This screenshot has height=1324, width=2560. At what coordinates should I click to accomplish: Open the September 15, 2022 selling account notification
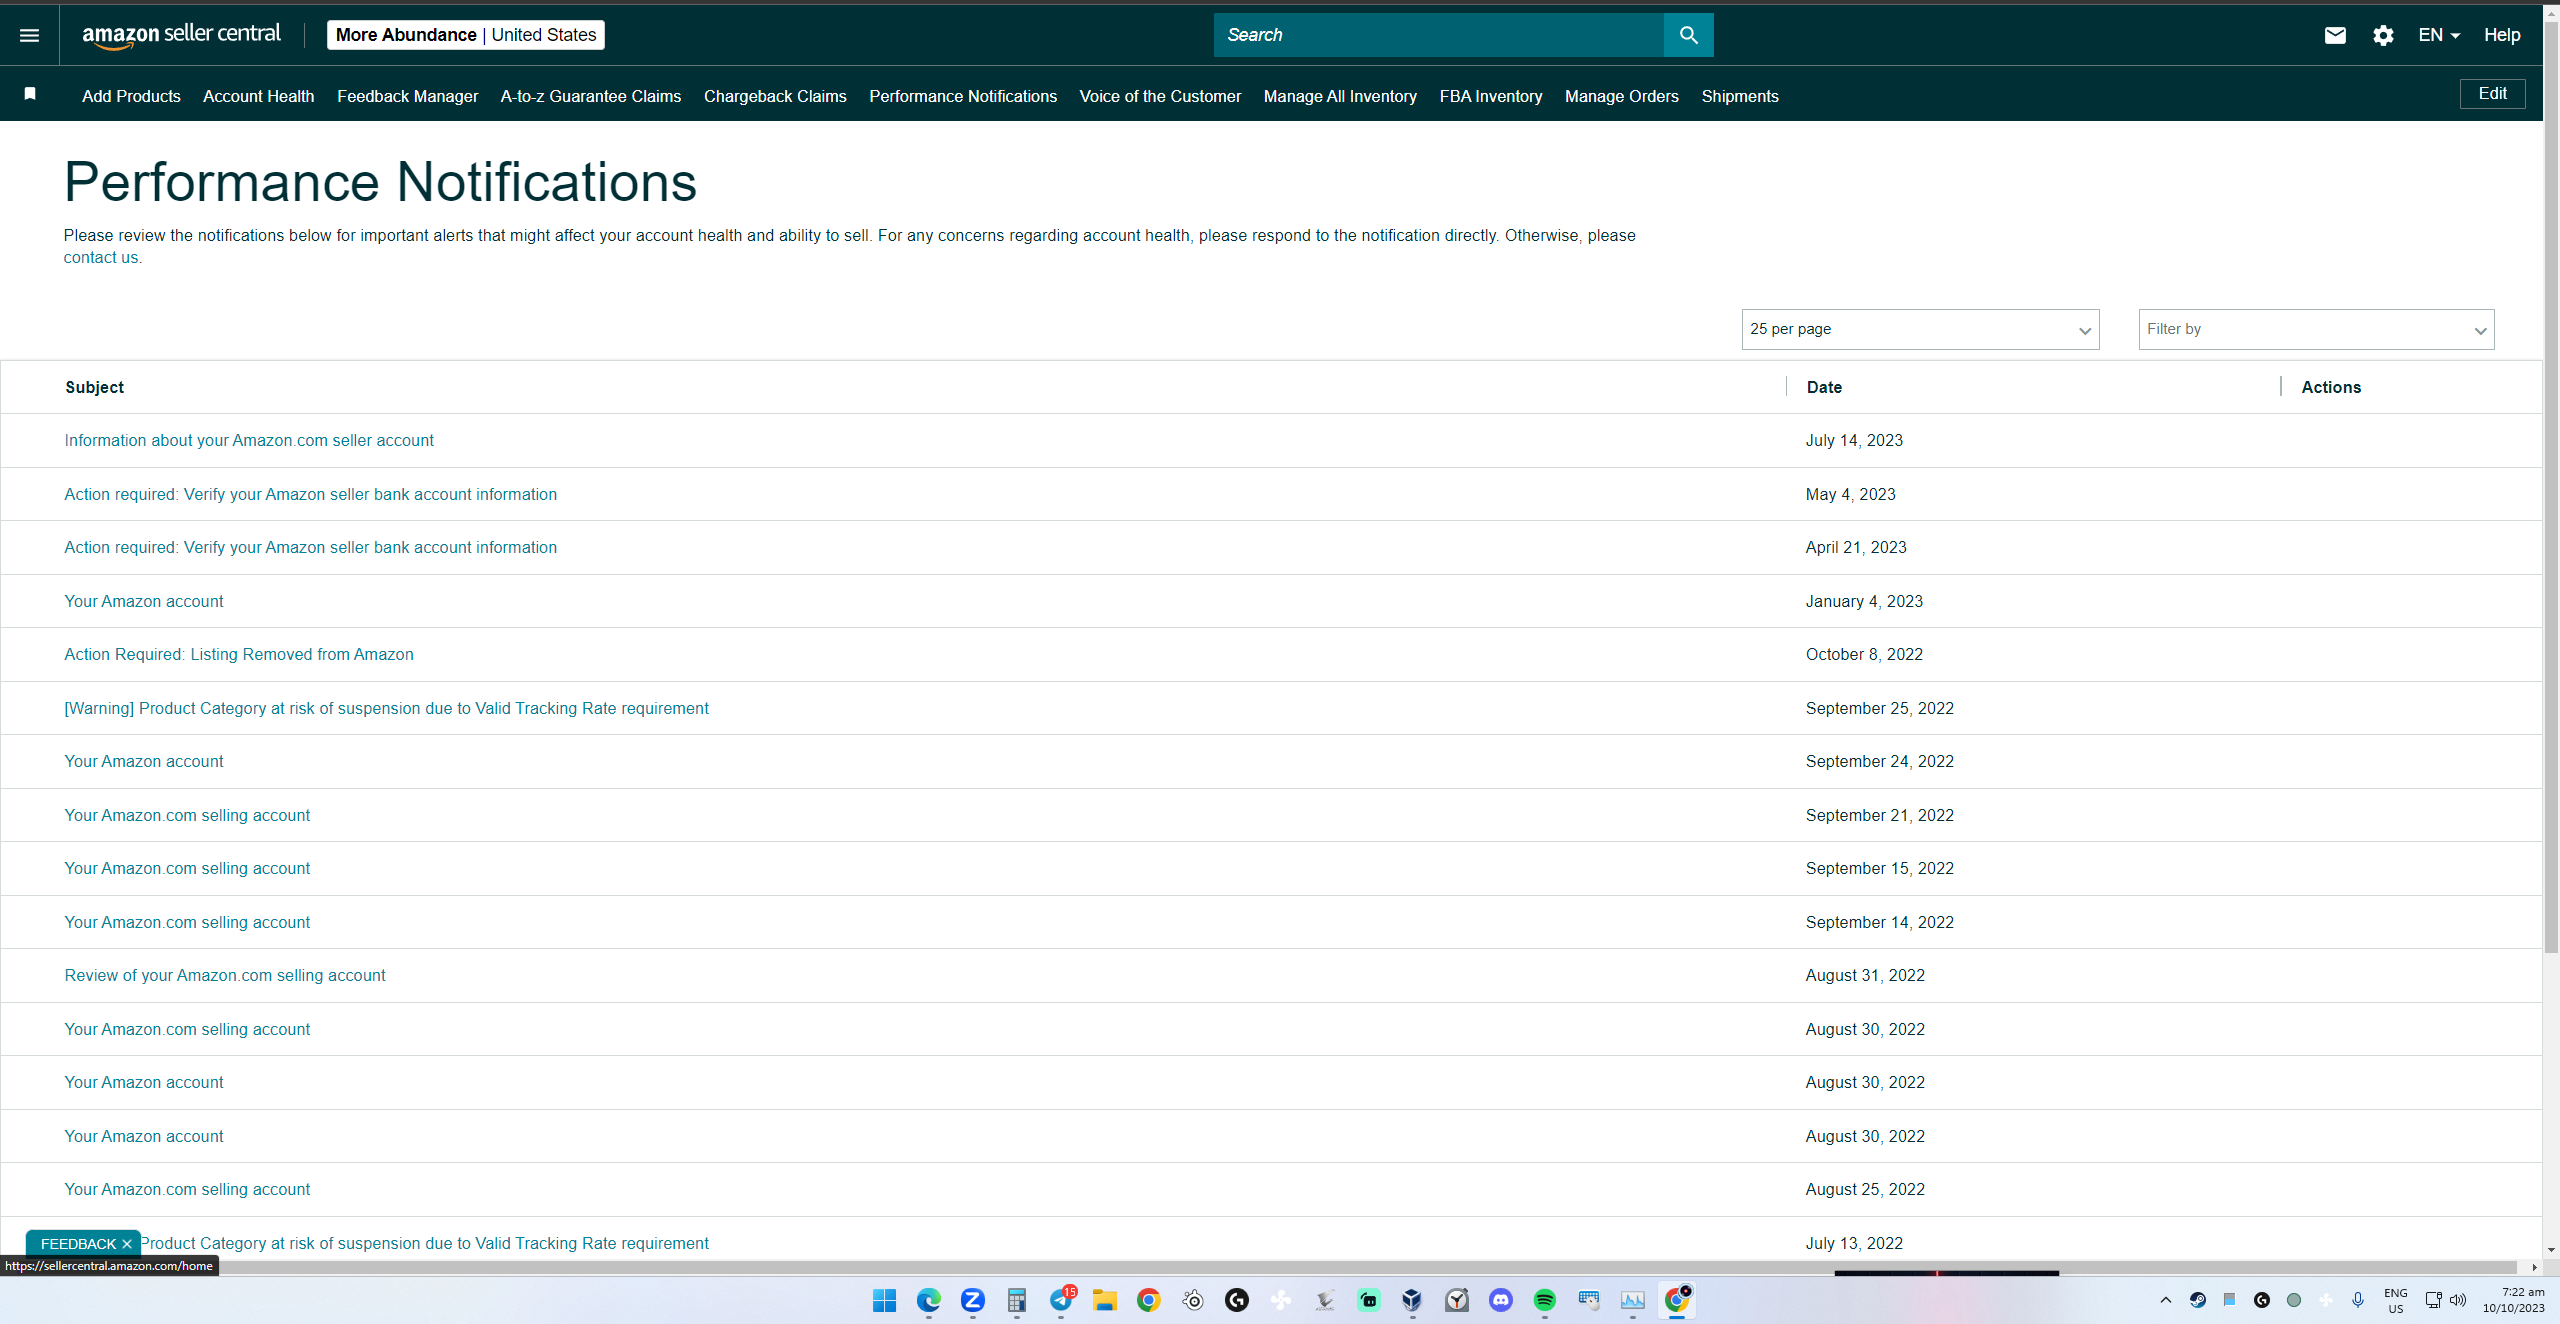point(187,868)
